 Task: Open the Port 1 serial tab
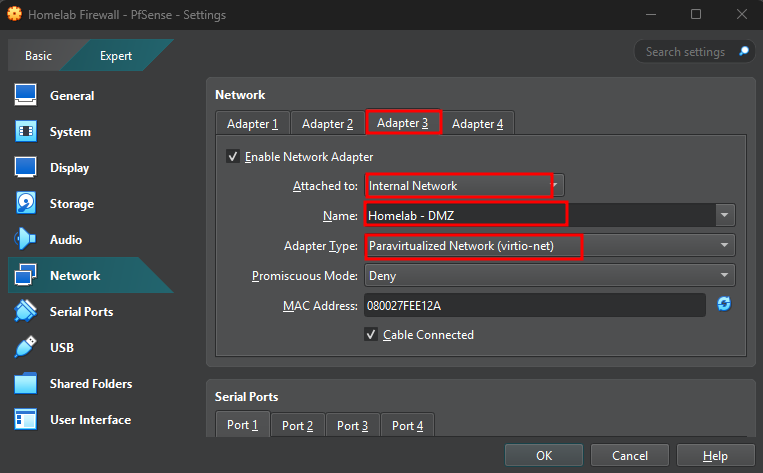click(242, 425)
